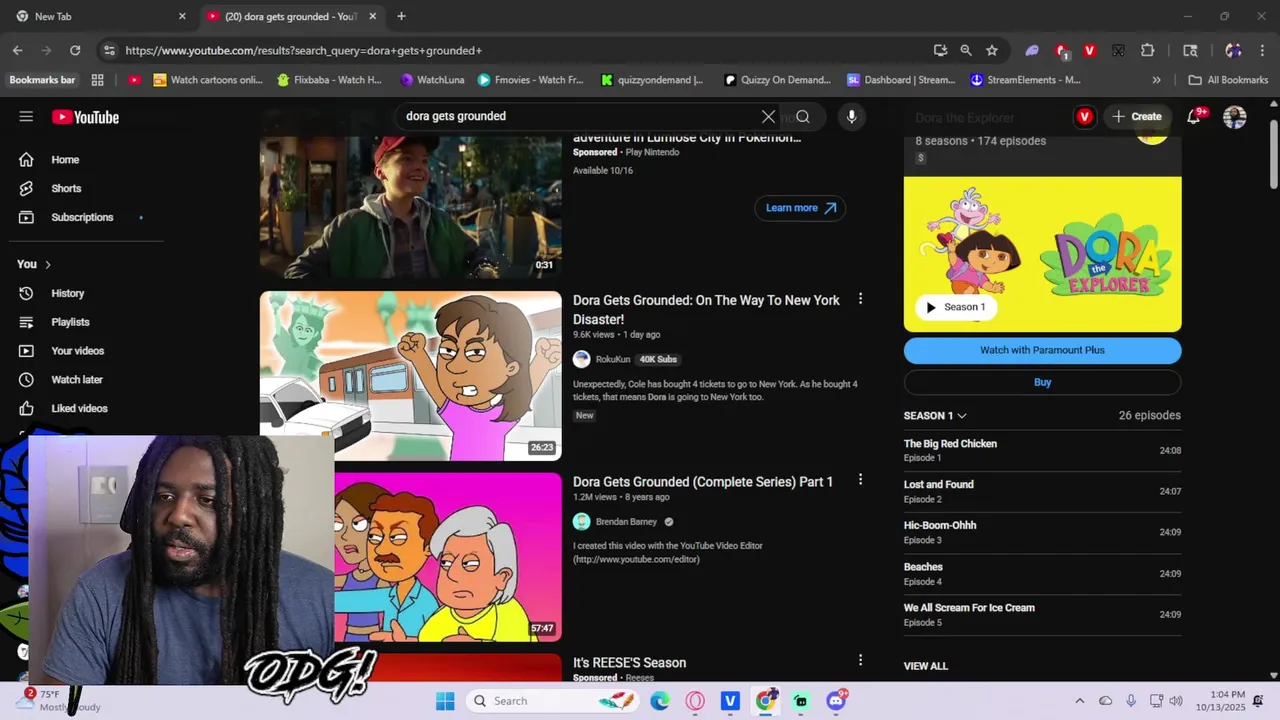Viewport: 1280px width, 720px height.
Task: Open the account avatar menu
Action: pyautogui.click(x=1235, y=117)
